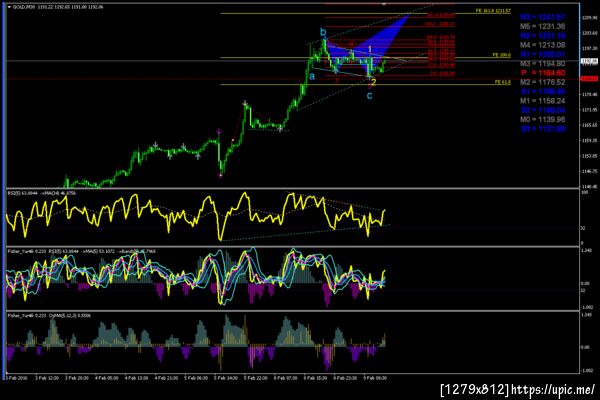
Task: Select the red P pivot level label
Action: [x=543, y=73]
